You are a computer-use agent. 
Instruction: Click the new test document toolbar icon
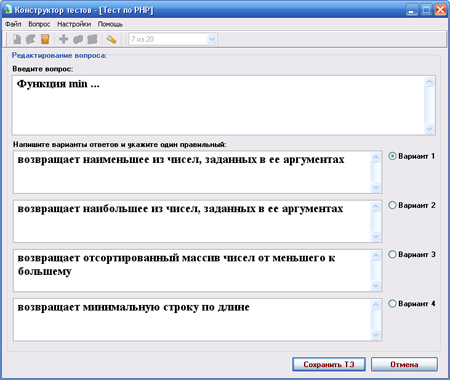tap(17, 39)
